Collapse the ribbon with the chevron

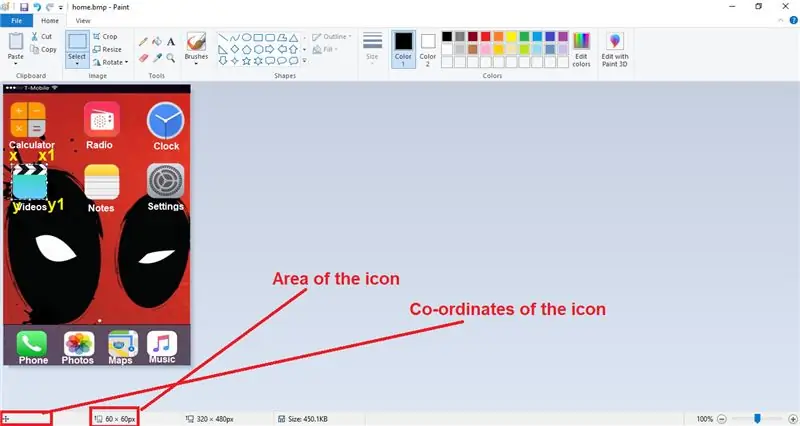click(x=781, y=20)
